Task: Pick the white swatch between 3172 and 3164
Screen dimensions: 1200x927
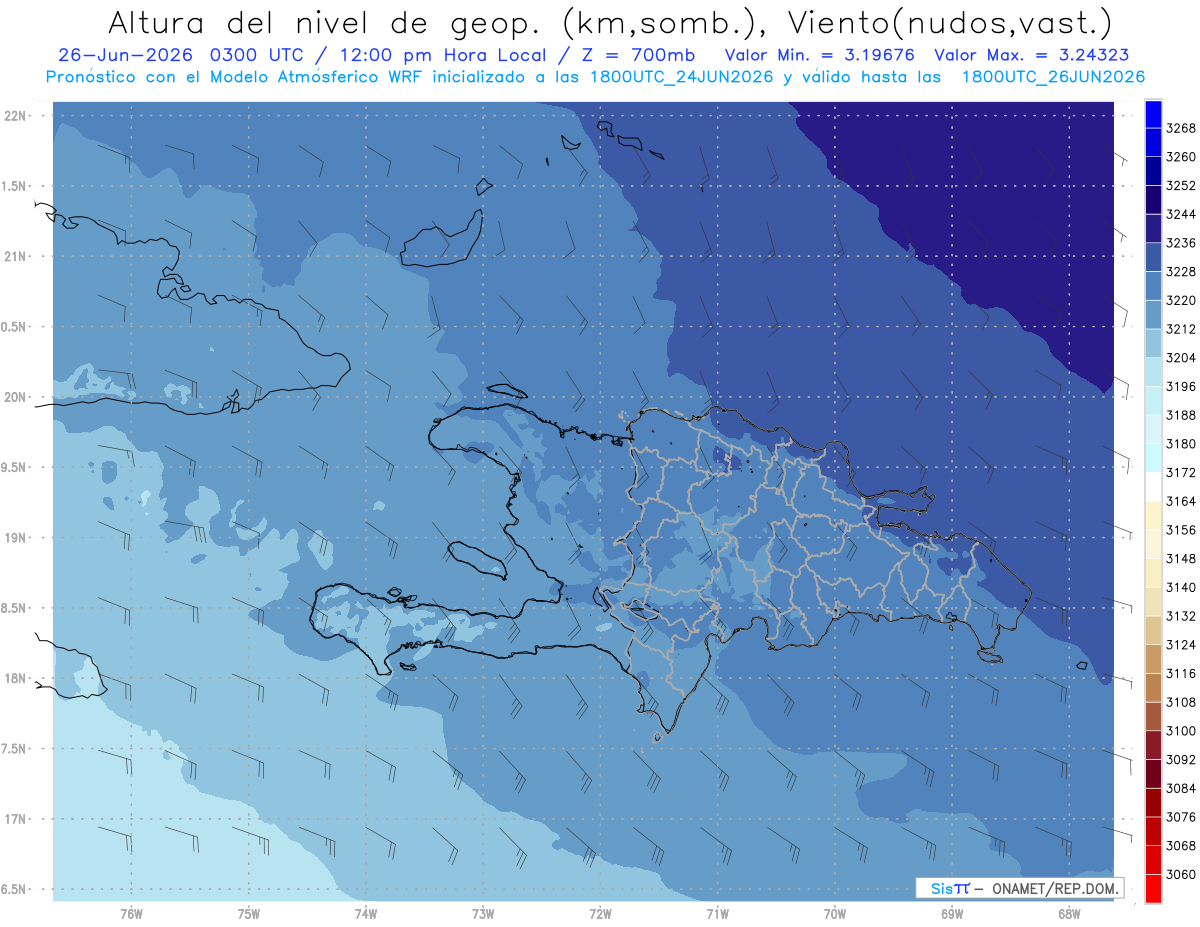Action: (1152, 487)
